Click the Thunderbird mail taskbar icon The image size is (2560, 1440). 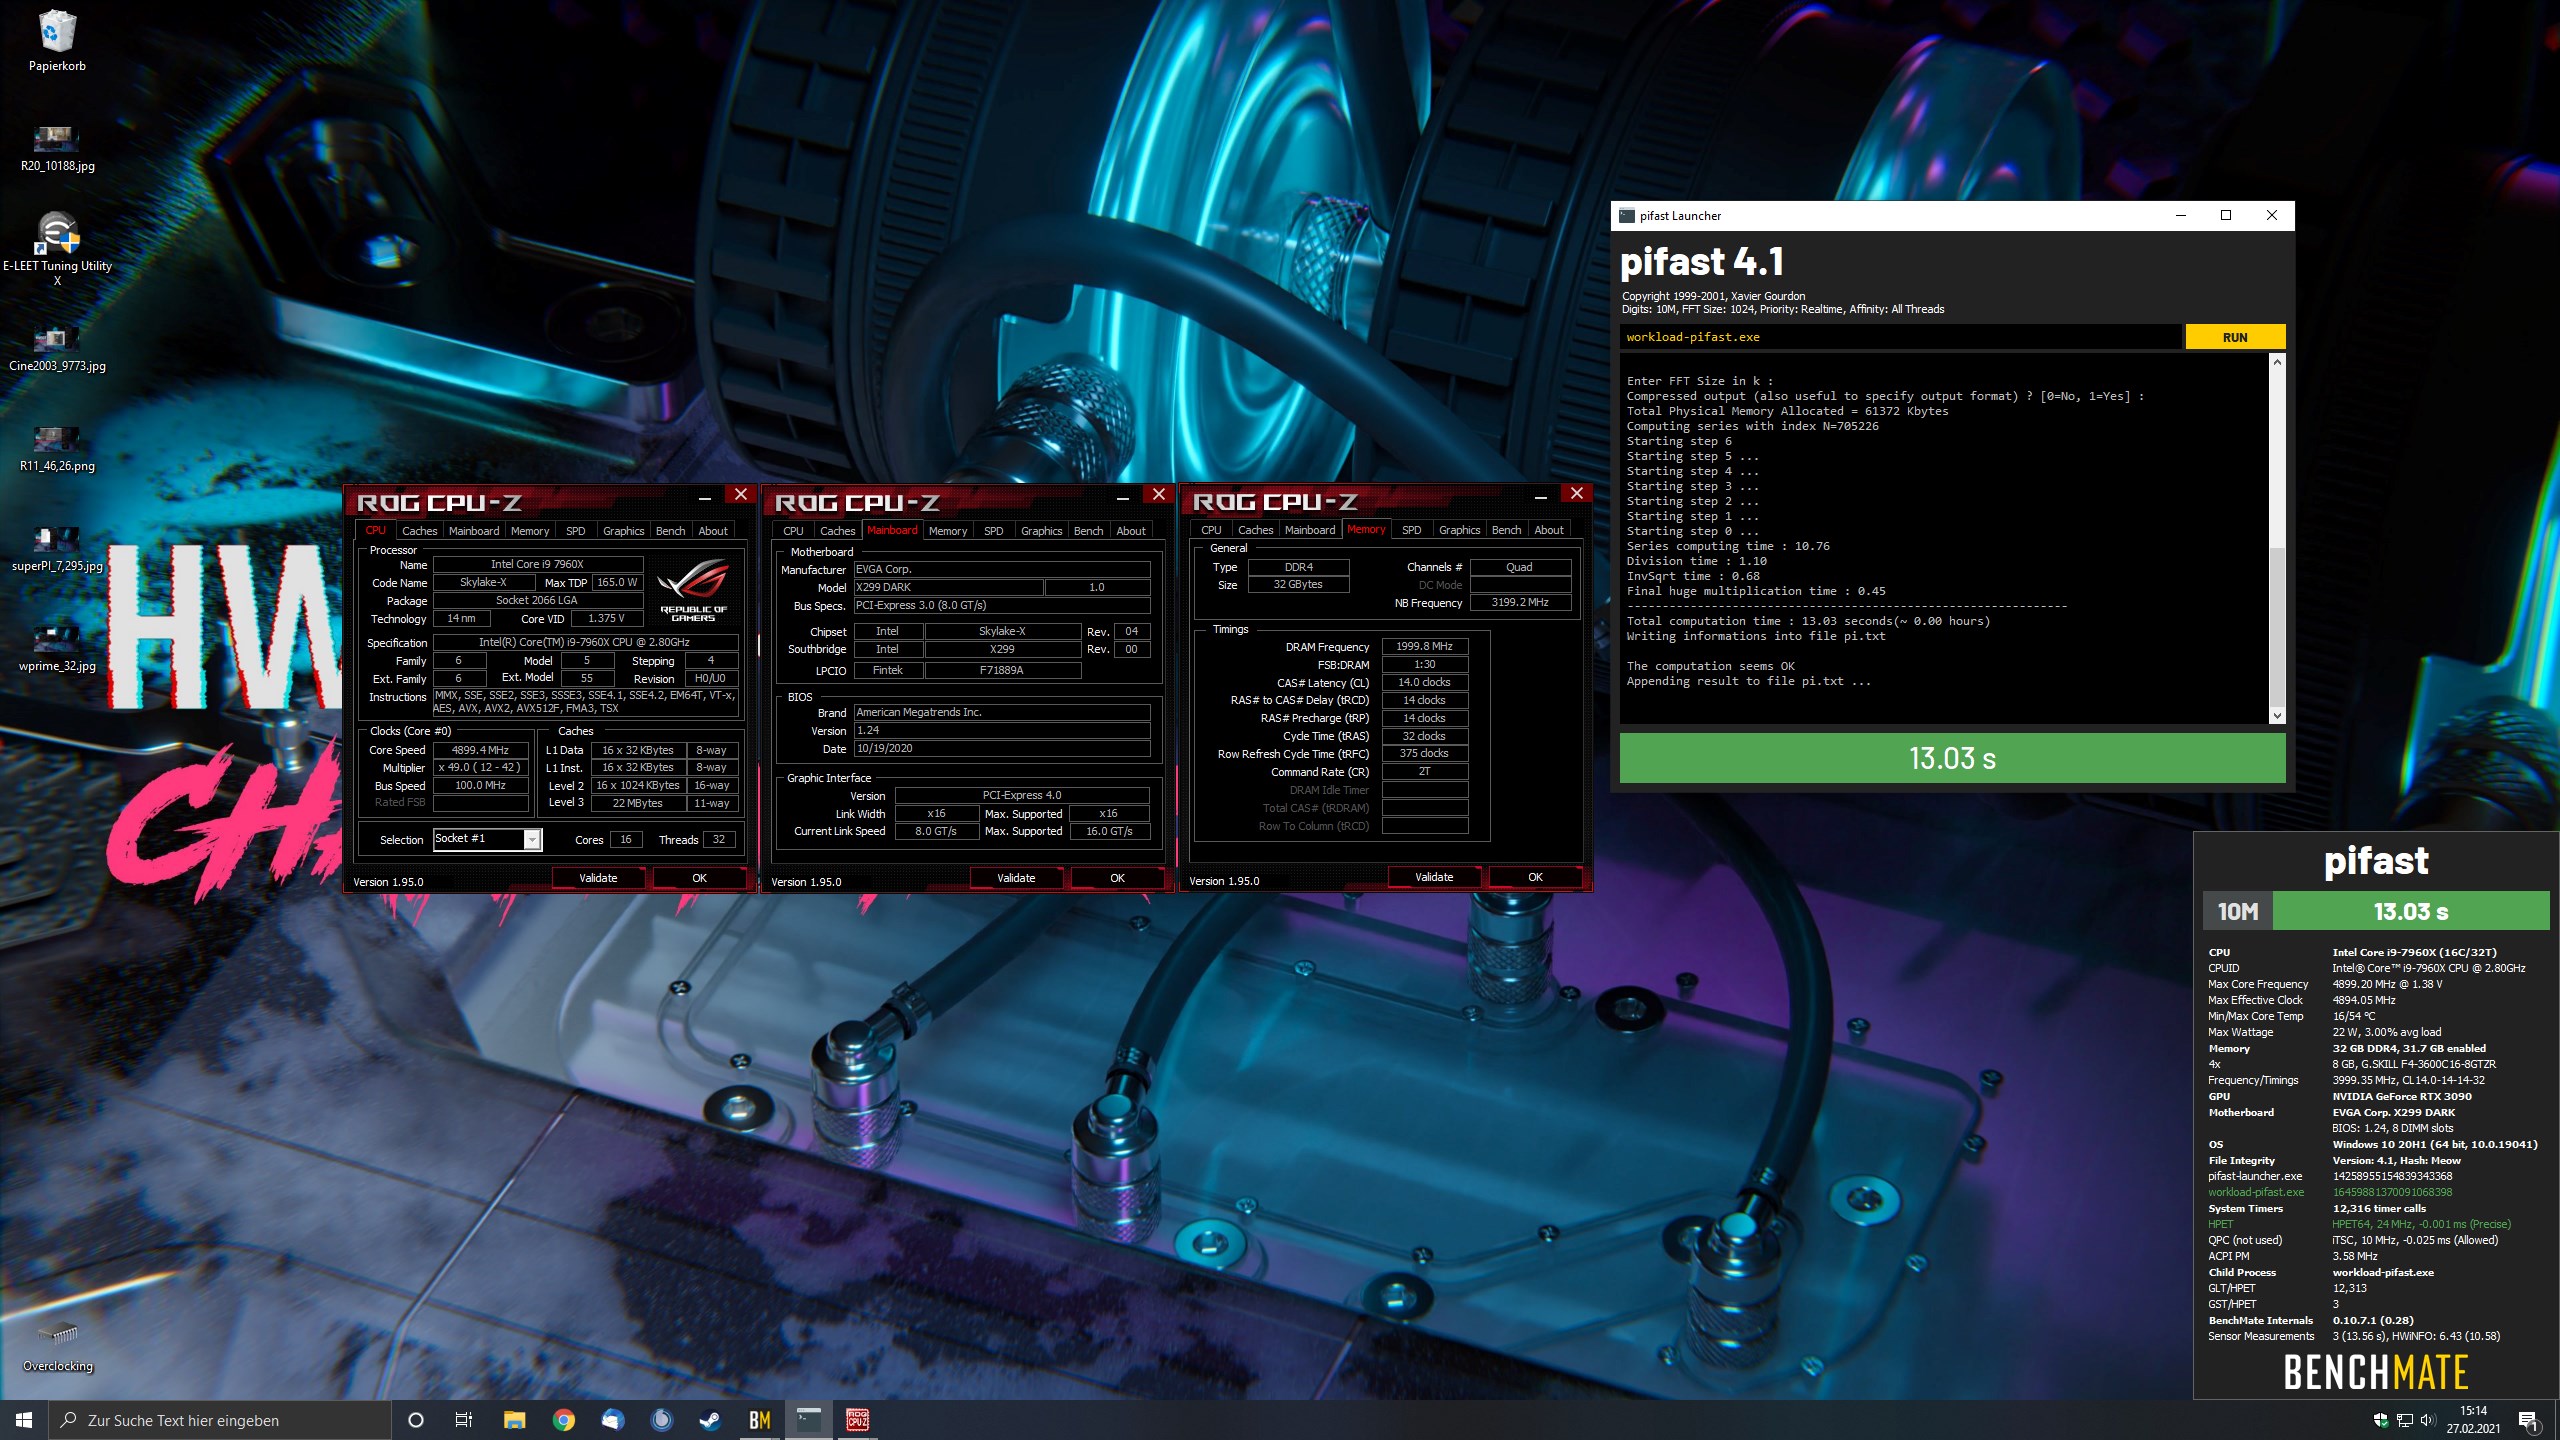coord(612,1420)
